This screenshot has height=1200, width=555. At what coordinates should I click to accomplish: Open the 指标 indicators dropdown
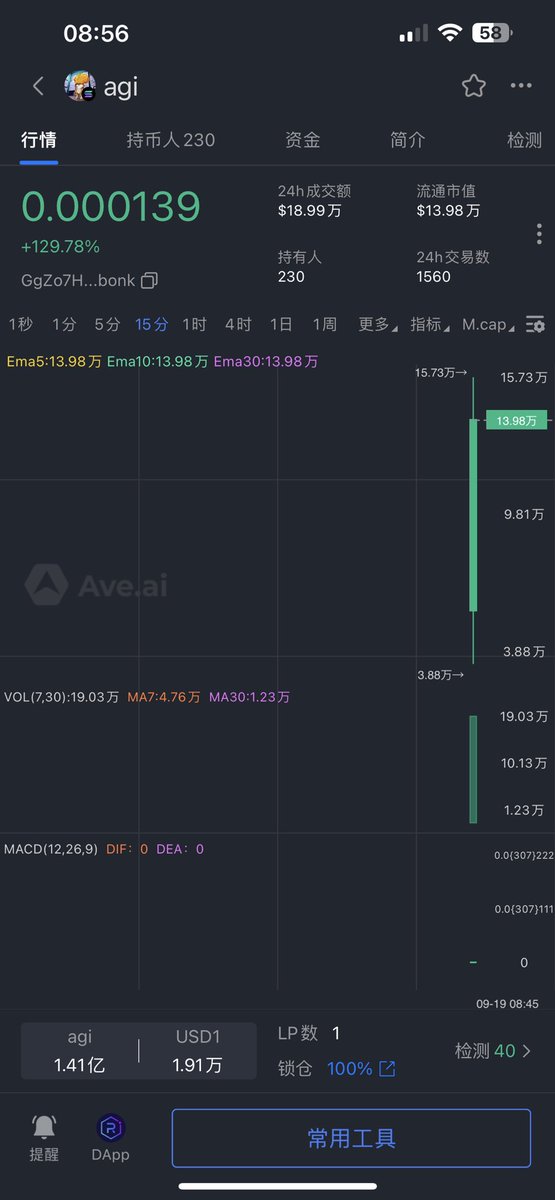coord(430,324)
